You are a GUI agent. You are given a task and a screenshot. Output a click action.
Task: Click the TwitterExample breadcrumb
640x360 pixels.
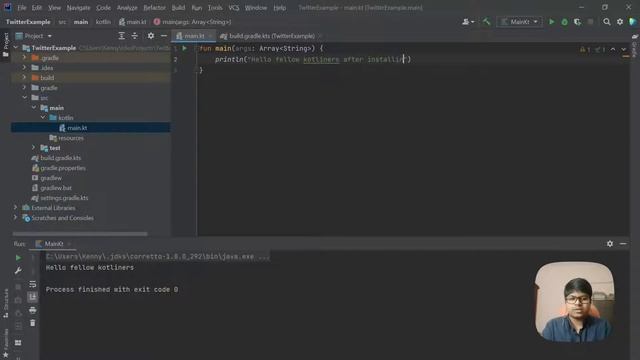pyautogui.click(x=28, y=22)
